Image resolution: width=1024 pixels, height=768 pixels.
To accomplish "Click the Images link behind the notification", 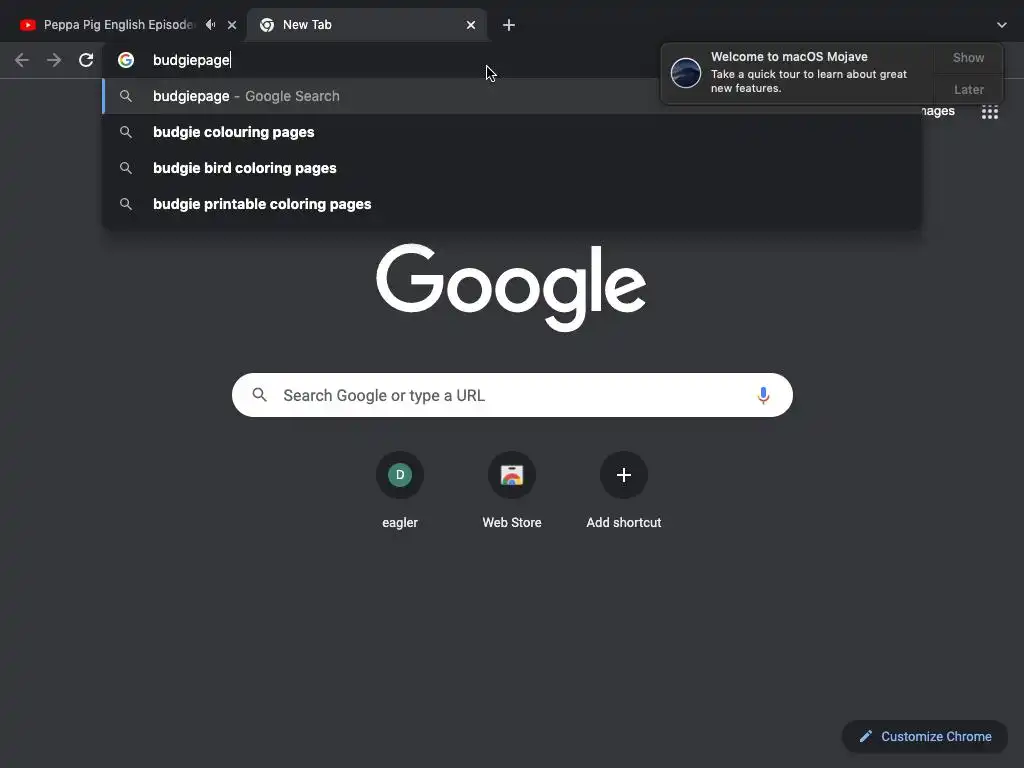I will click(x=938, y=111).
